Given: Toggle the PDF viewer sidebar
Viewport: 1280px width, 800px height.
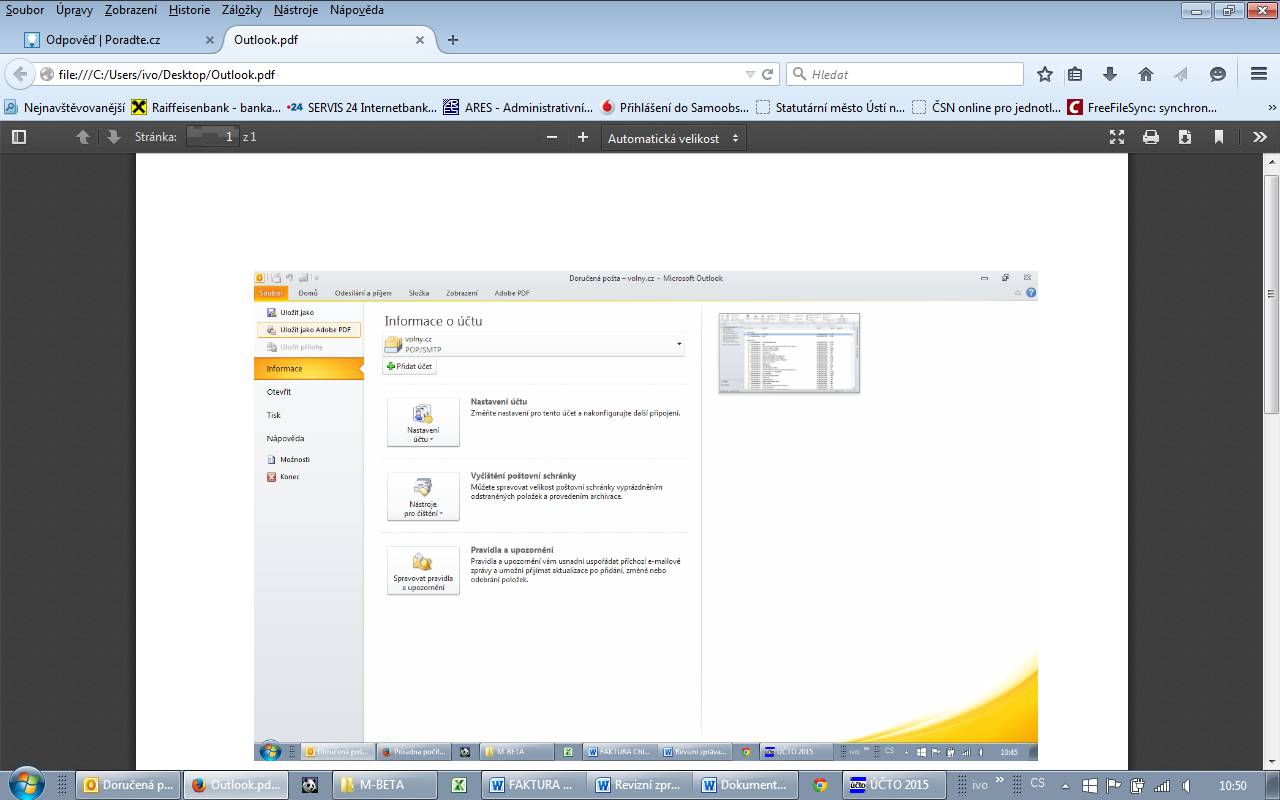Looking at the screenshot, I should click(x=18, y=137).
